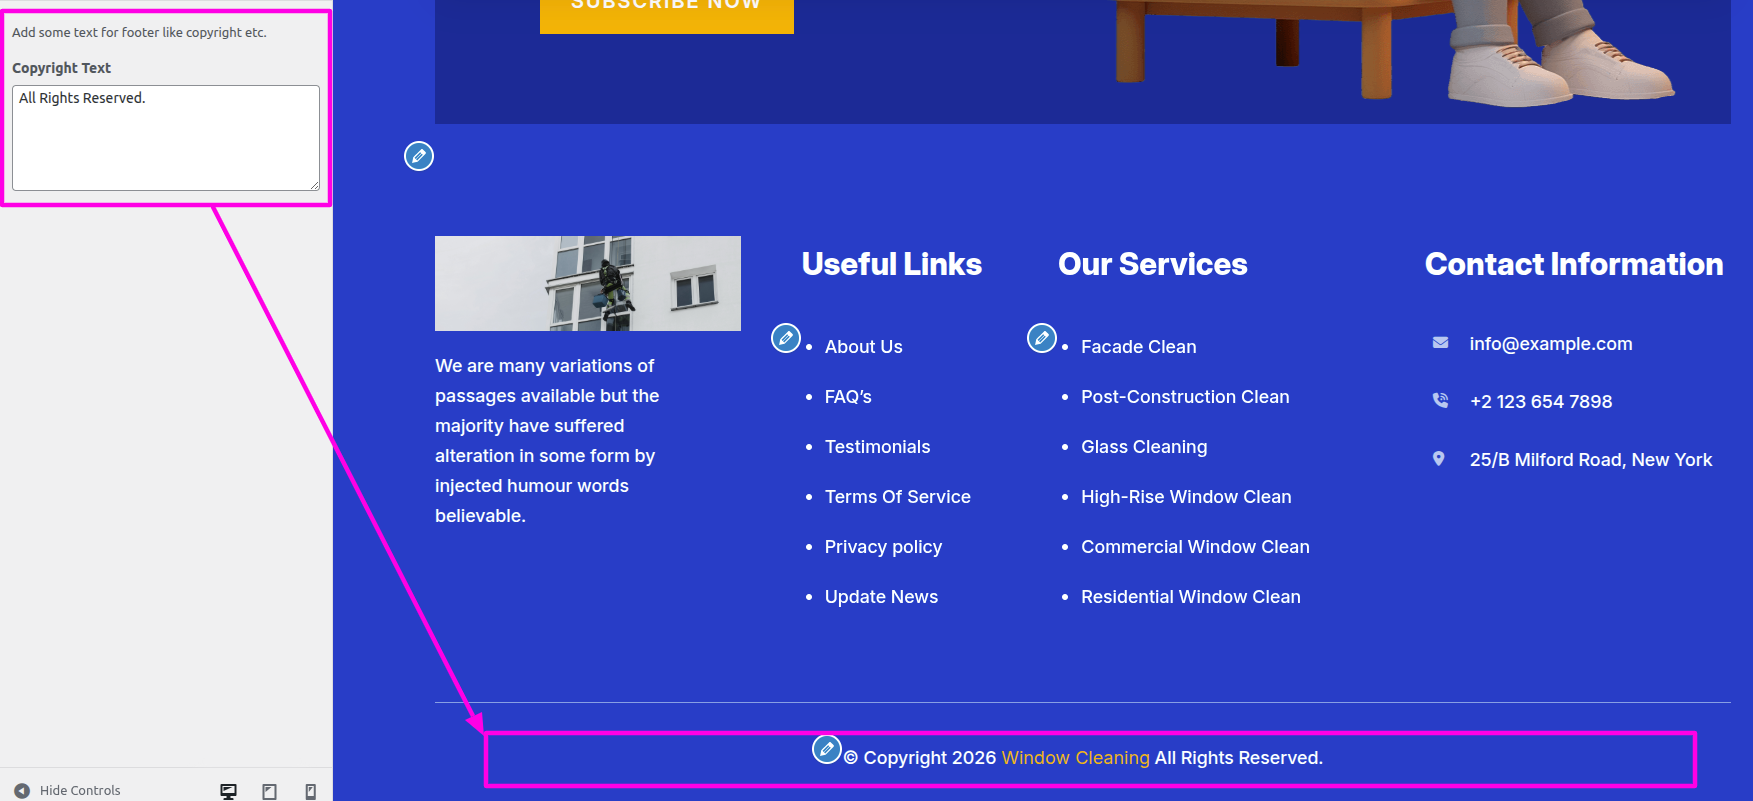The height and width of the screenshot is (801, 1753).
Task: Click the info@example.com email address
Action: click(1550, 344)
